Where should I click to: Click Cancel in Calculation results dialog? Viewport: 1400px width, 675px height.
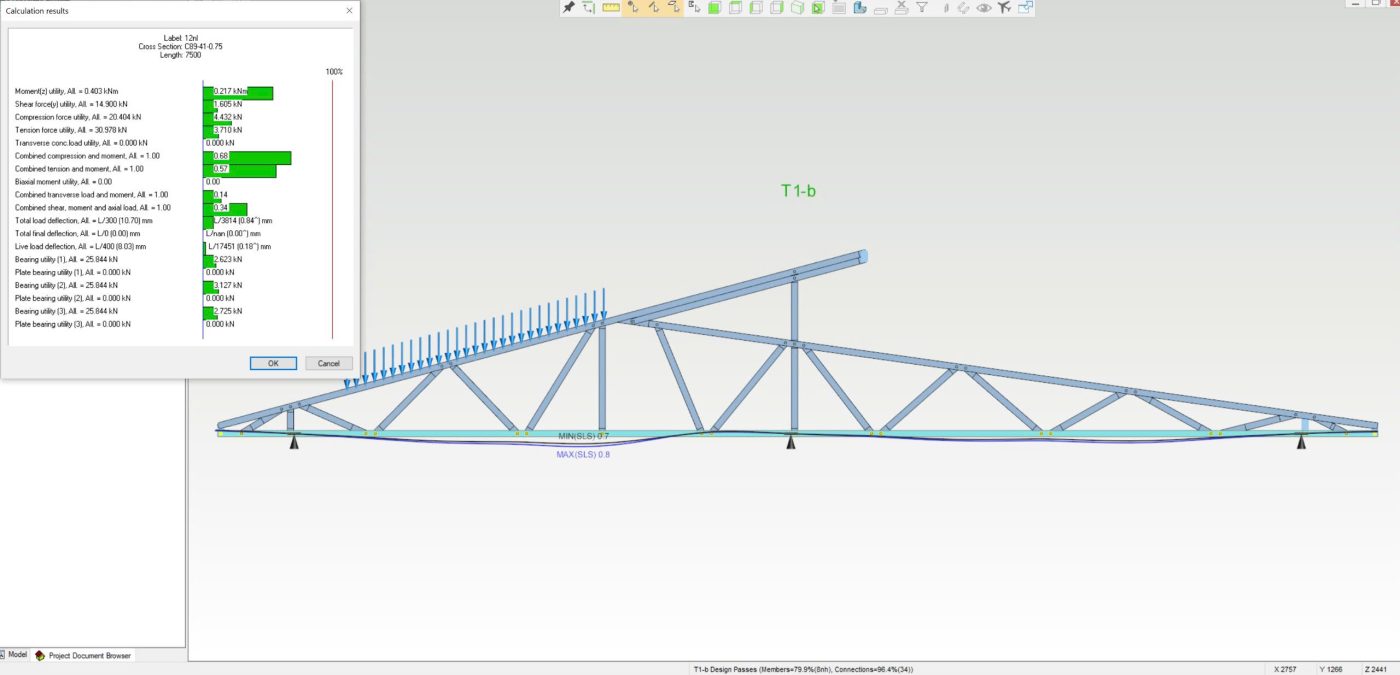[x=328, y=363]
